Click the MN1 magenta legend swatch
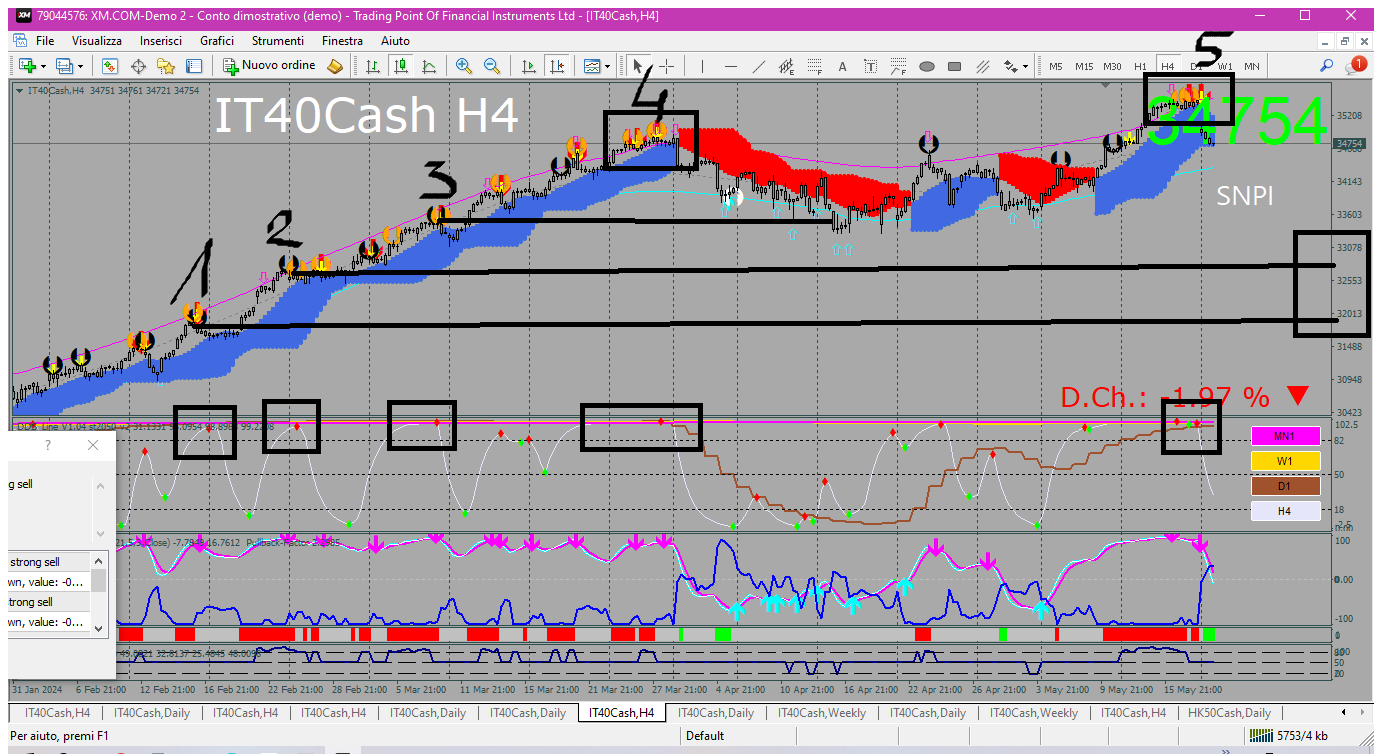This screenshot has width=1382, height=754. (1285, 435)
